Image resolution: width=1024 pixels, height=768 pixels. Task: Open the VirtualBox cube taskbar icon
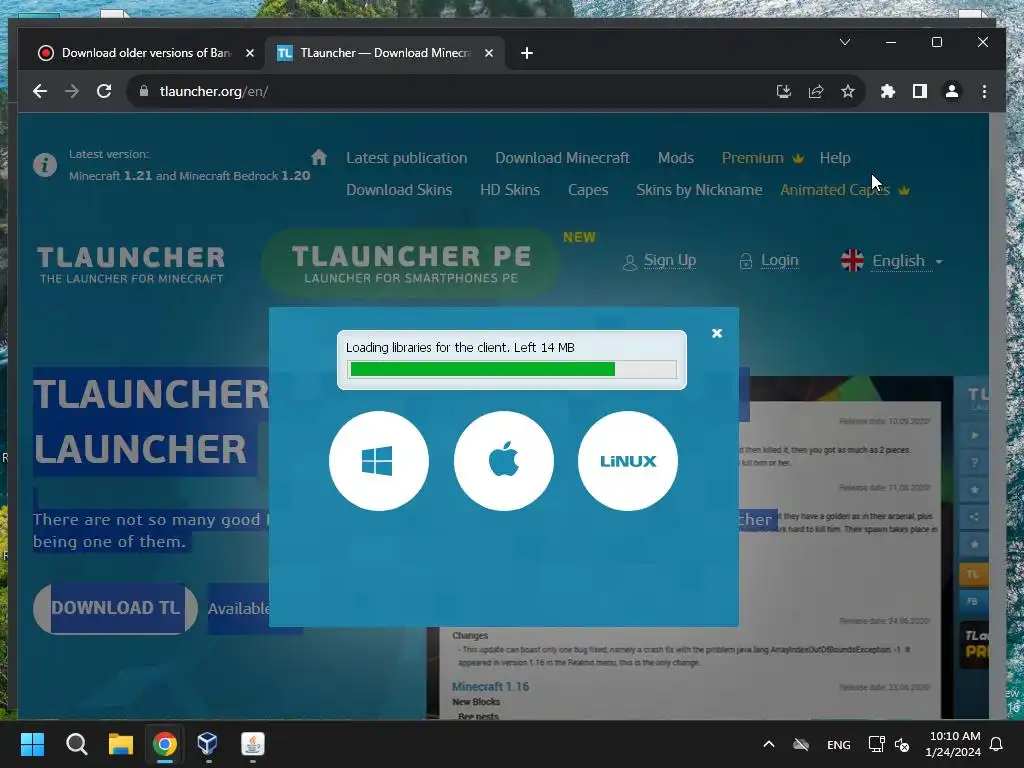pyautogui.click(x=208, y=744)
